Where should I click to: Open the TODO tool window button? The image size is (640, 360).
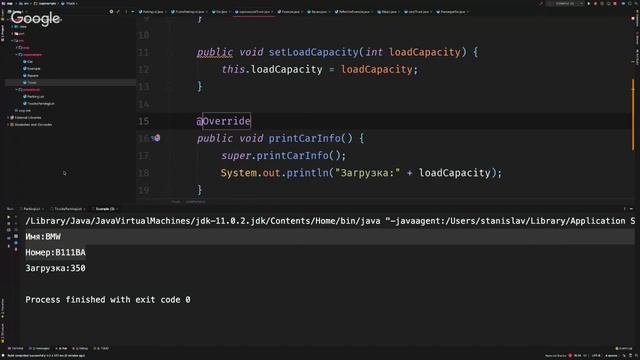click(101, 349)
